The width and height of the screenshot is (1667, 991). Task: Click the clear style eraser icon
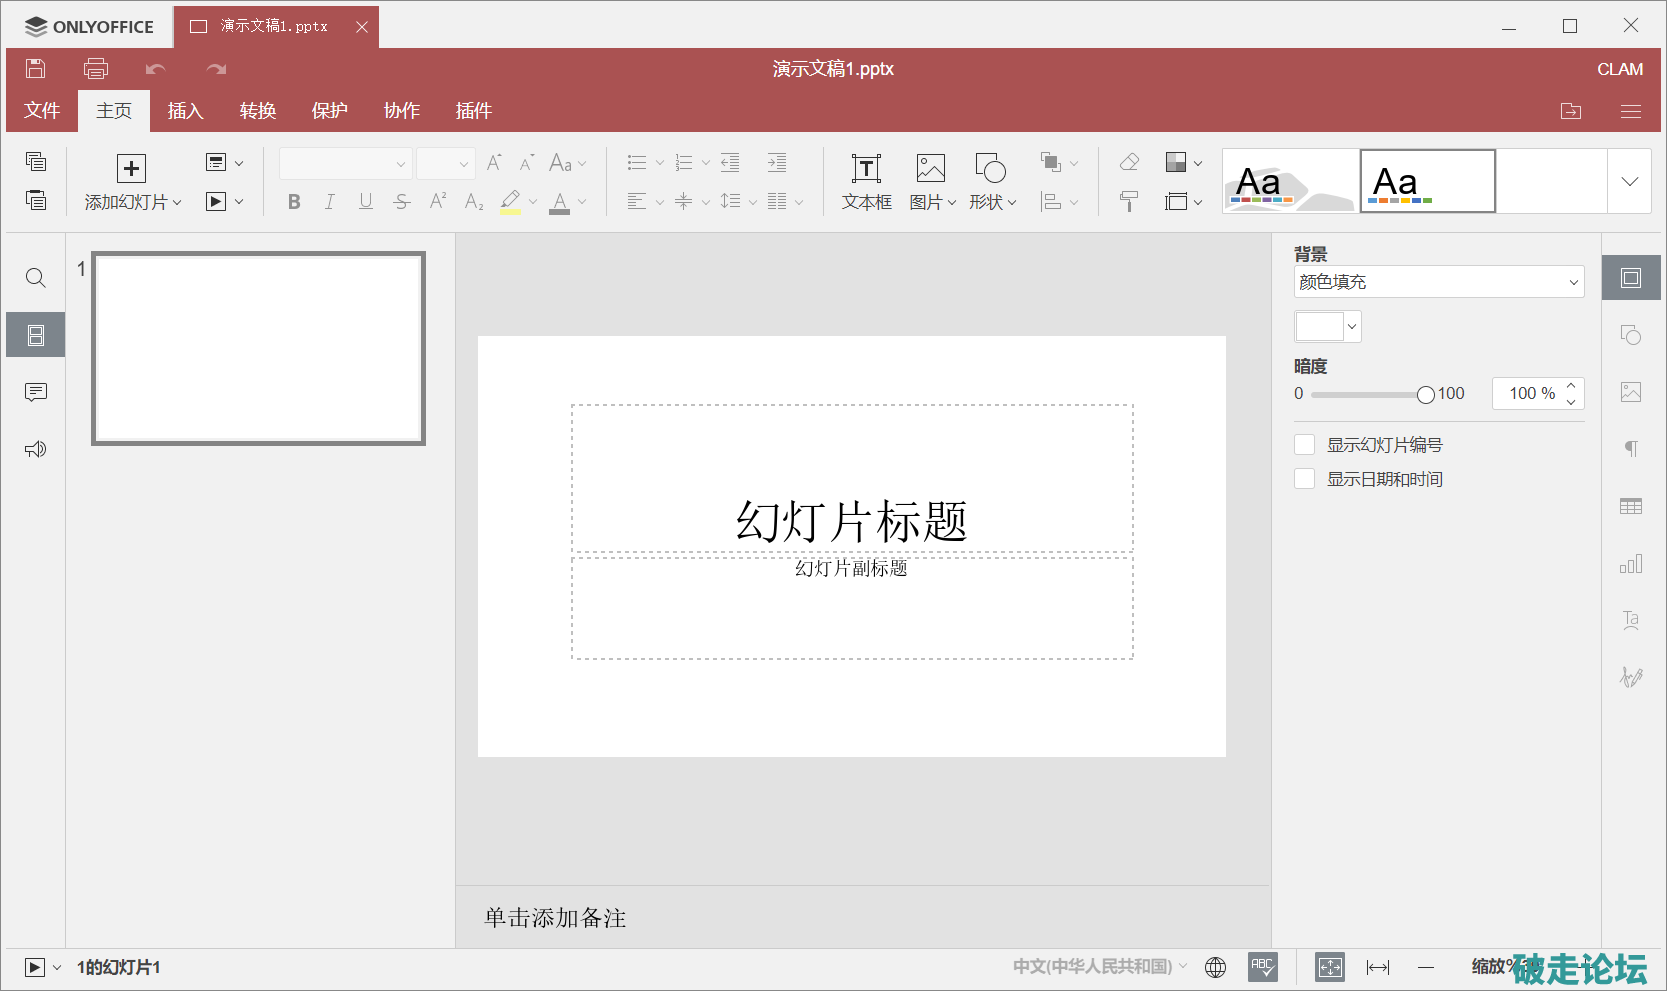[1129, 162]
